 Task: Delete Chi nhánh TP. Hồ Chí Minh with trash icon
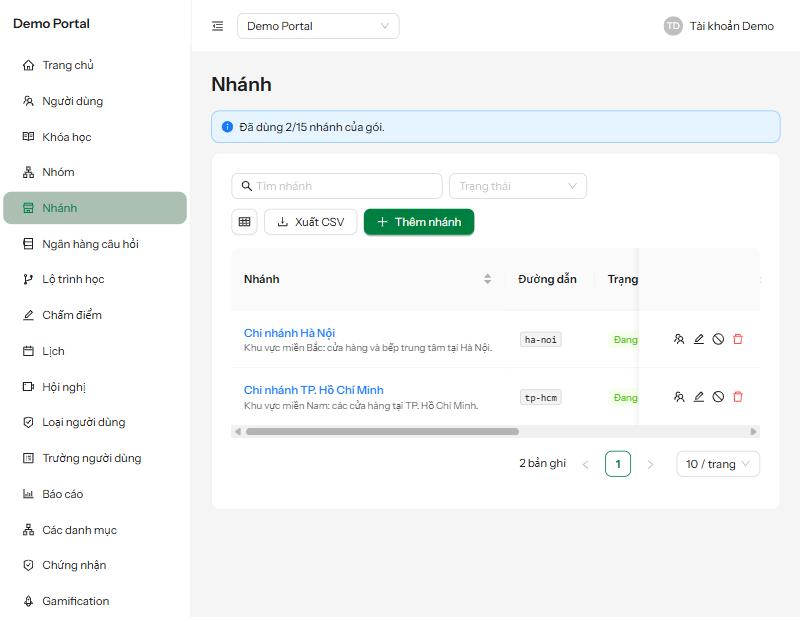pos(738,397)
